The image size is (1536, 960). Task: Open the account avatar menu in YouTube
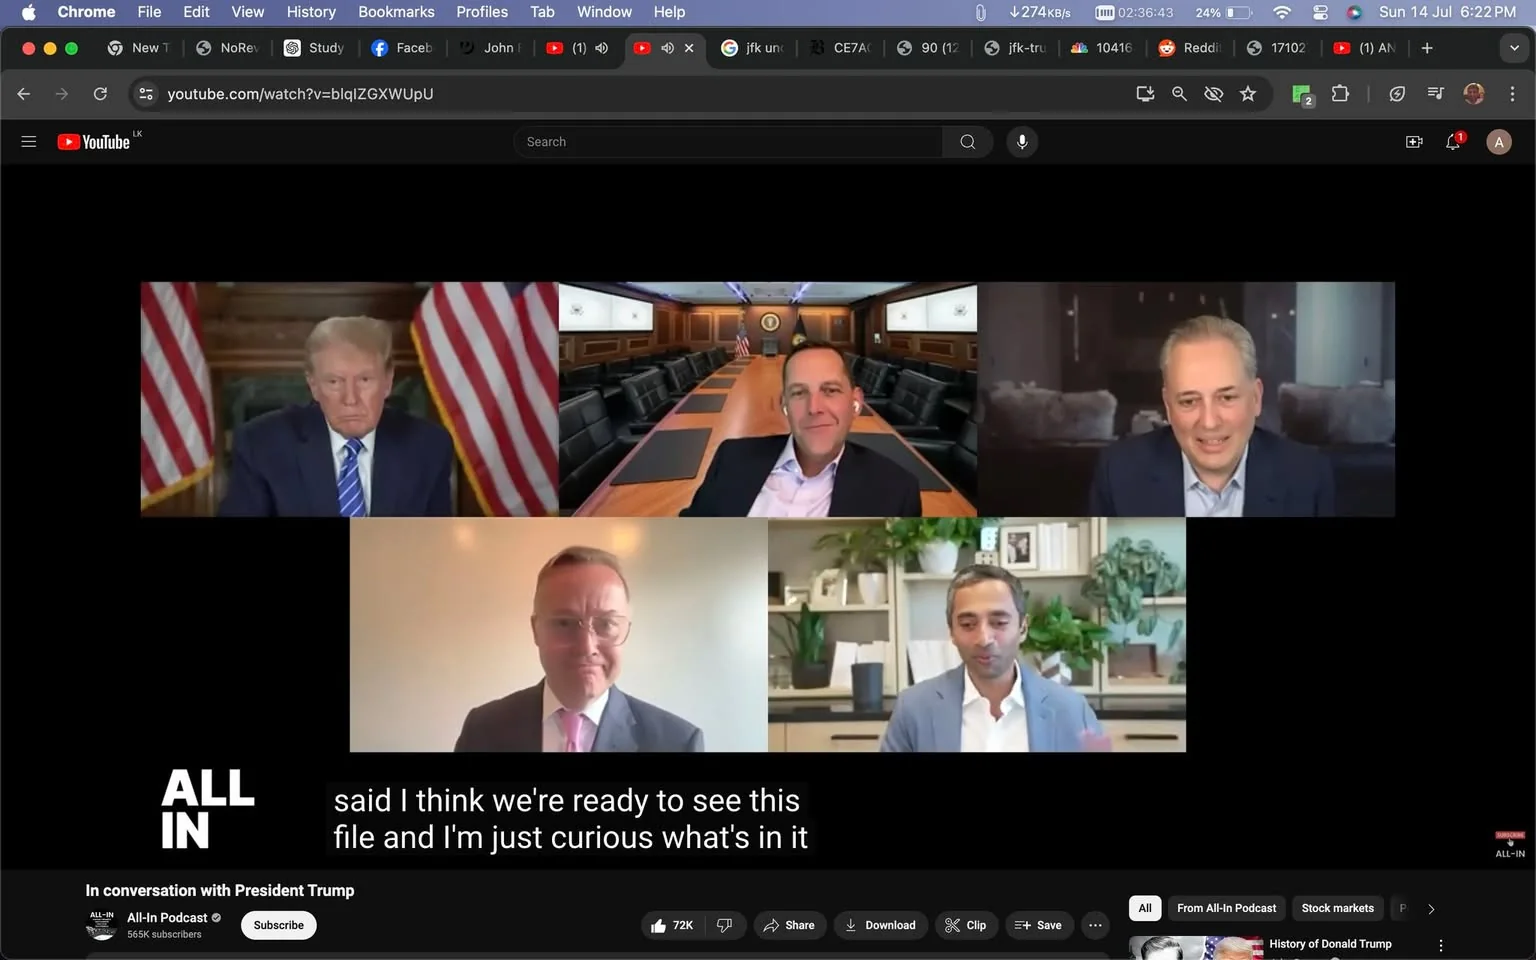[x=1498, y=142]
